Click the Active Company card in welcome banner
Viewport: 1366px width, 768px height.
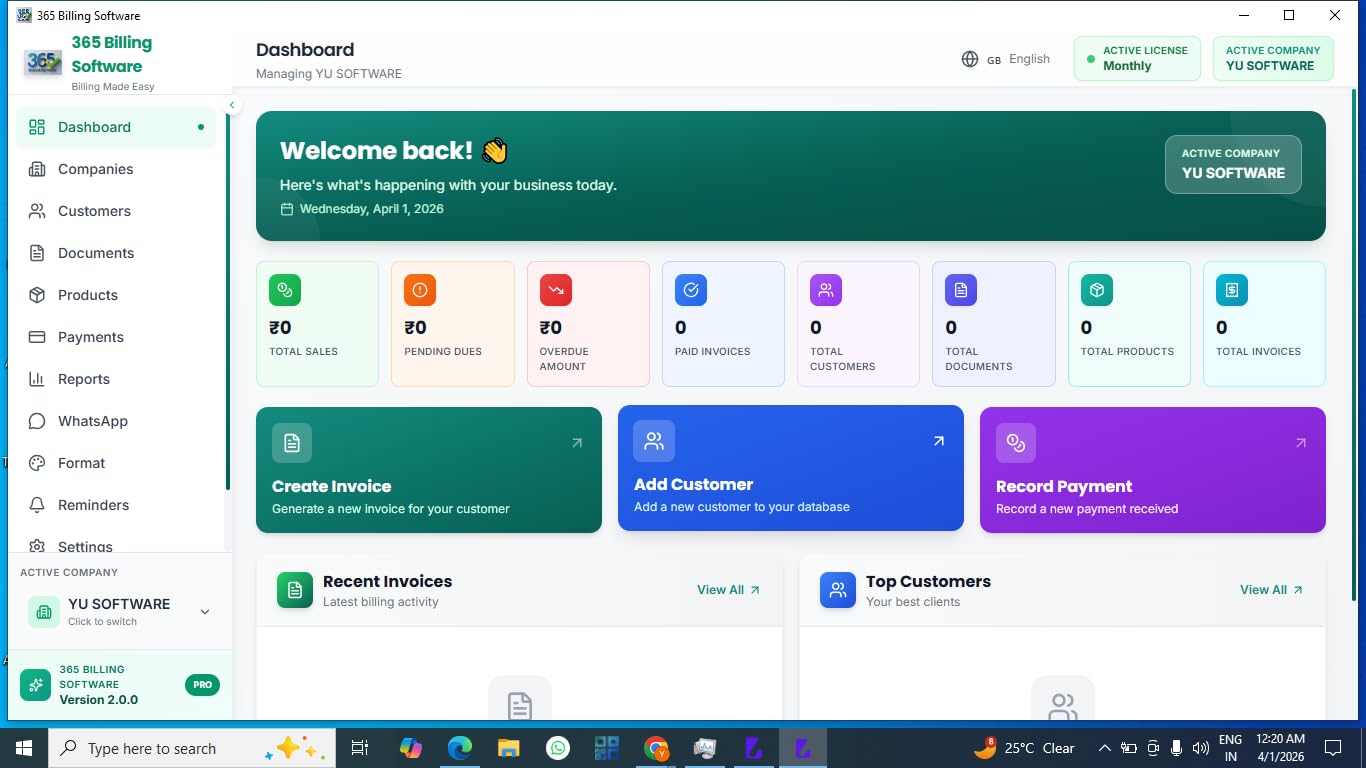(x=1233, y=164)
